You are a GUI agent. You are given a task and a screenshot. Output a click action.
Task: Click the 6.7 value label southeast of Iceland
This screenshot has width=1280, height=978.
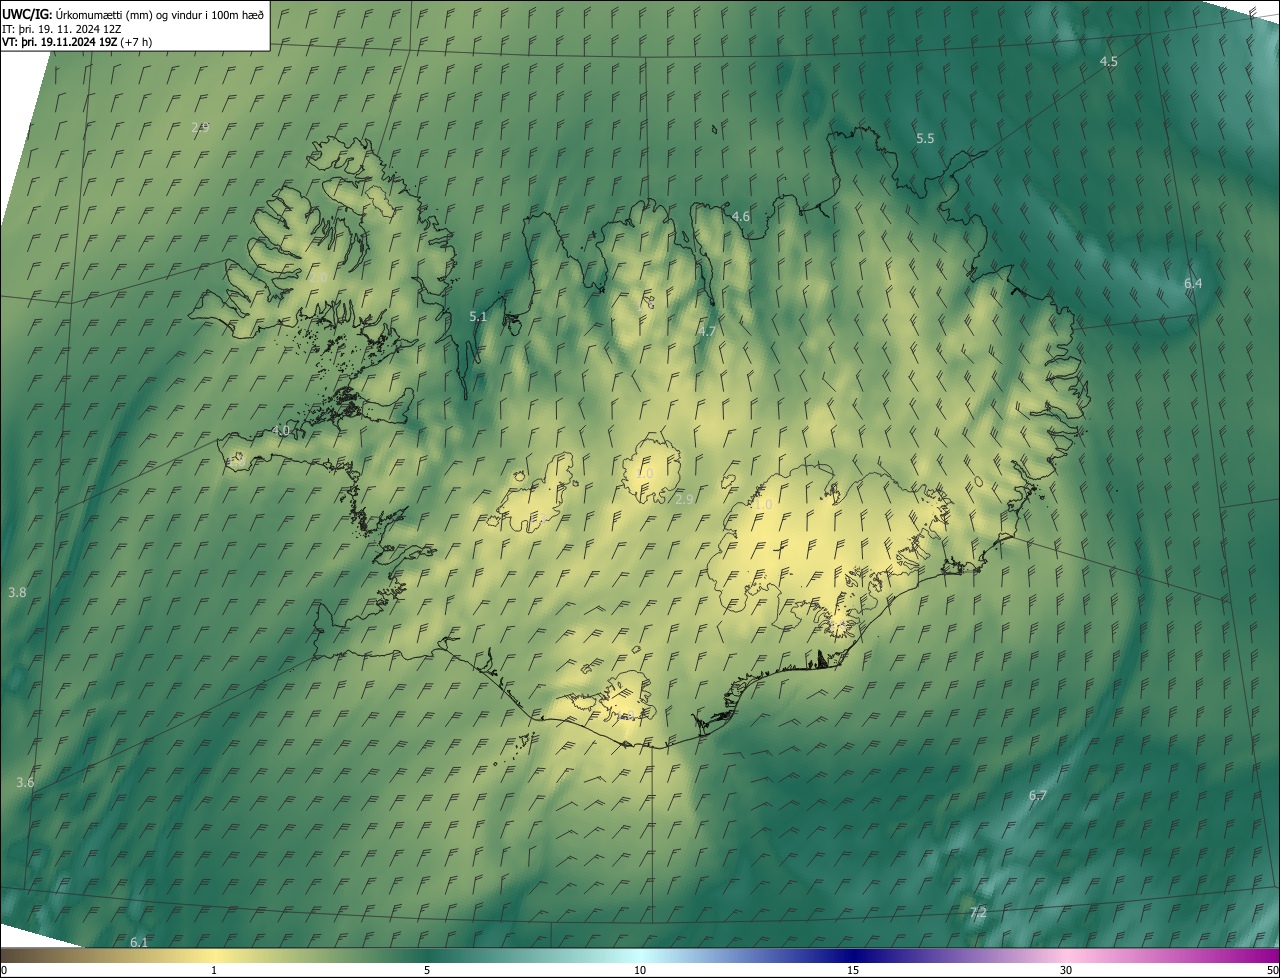[1038, 796]
